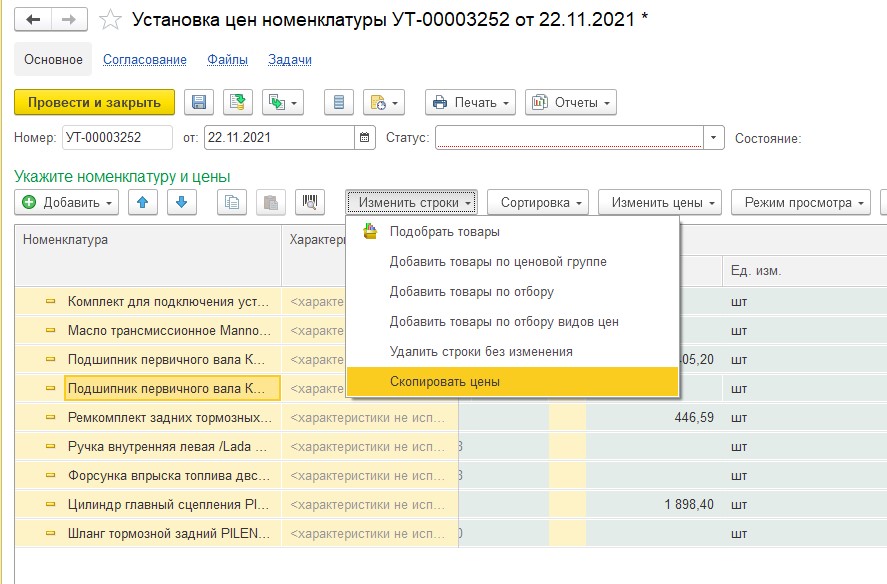Viewport: 887px width, 584px height.
Task: Move row down with blue arrow
Action: [181, 202]
